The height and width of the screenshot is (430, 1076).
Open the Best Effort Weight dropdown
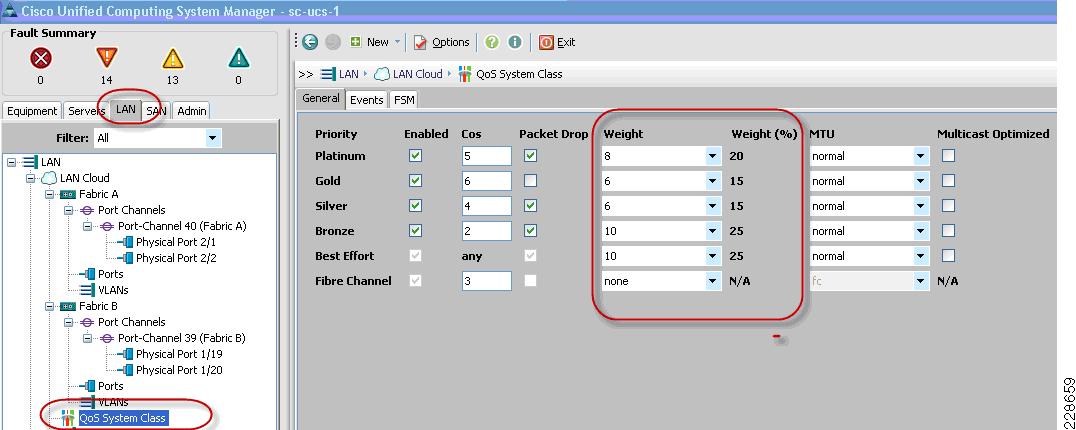(x=662, y=256)
